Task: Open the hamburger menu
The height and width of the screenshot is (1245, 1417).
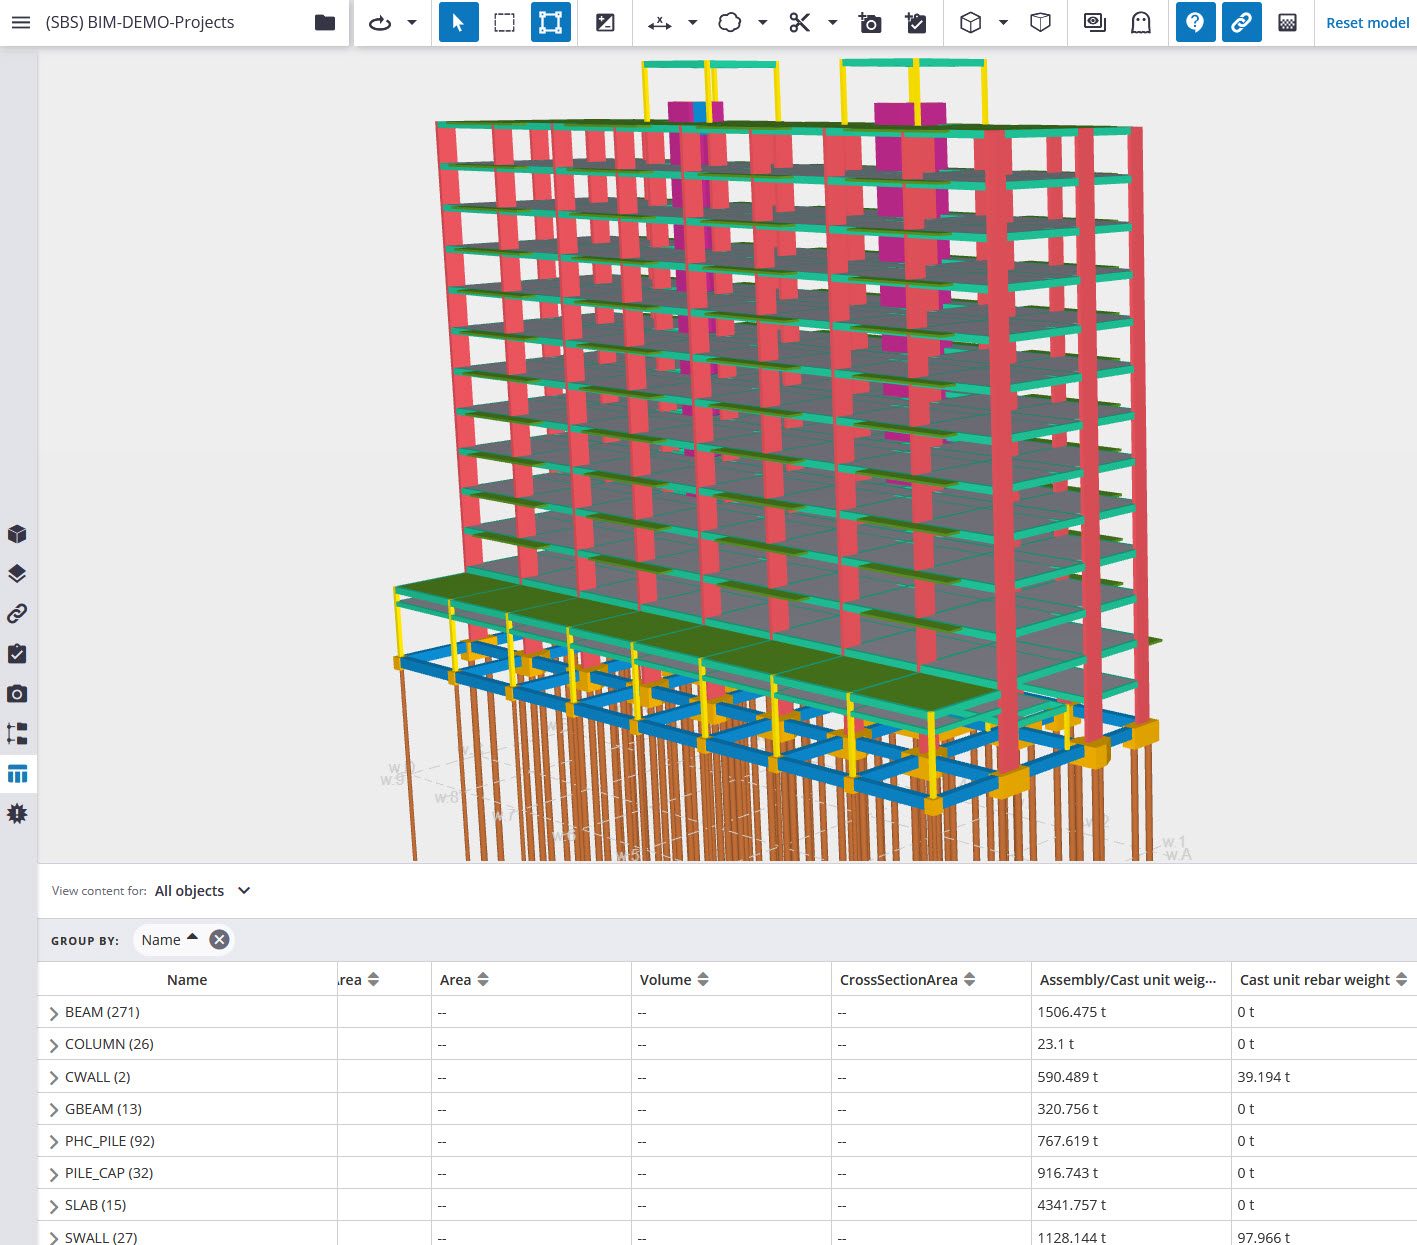Action: pos(20,22)
